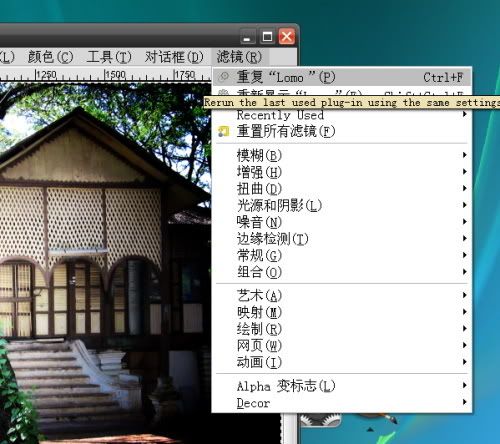Minimize the image editor window

point(248,37)
